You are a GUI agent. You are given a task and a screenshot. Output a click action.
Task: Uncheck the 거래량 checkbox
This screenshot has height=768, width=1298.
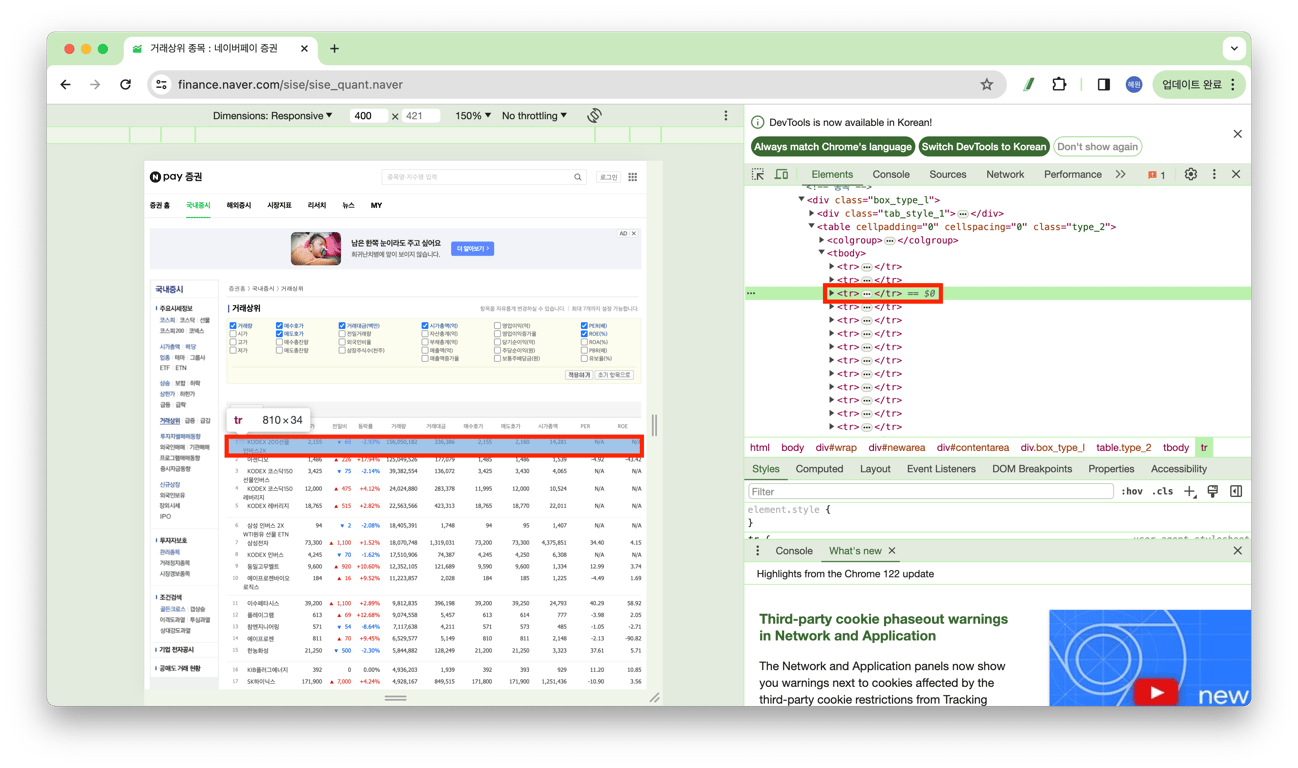[233, 326]
